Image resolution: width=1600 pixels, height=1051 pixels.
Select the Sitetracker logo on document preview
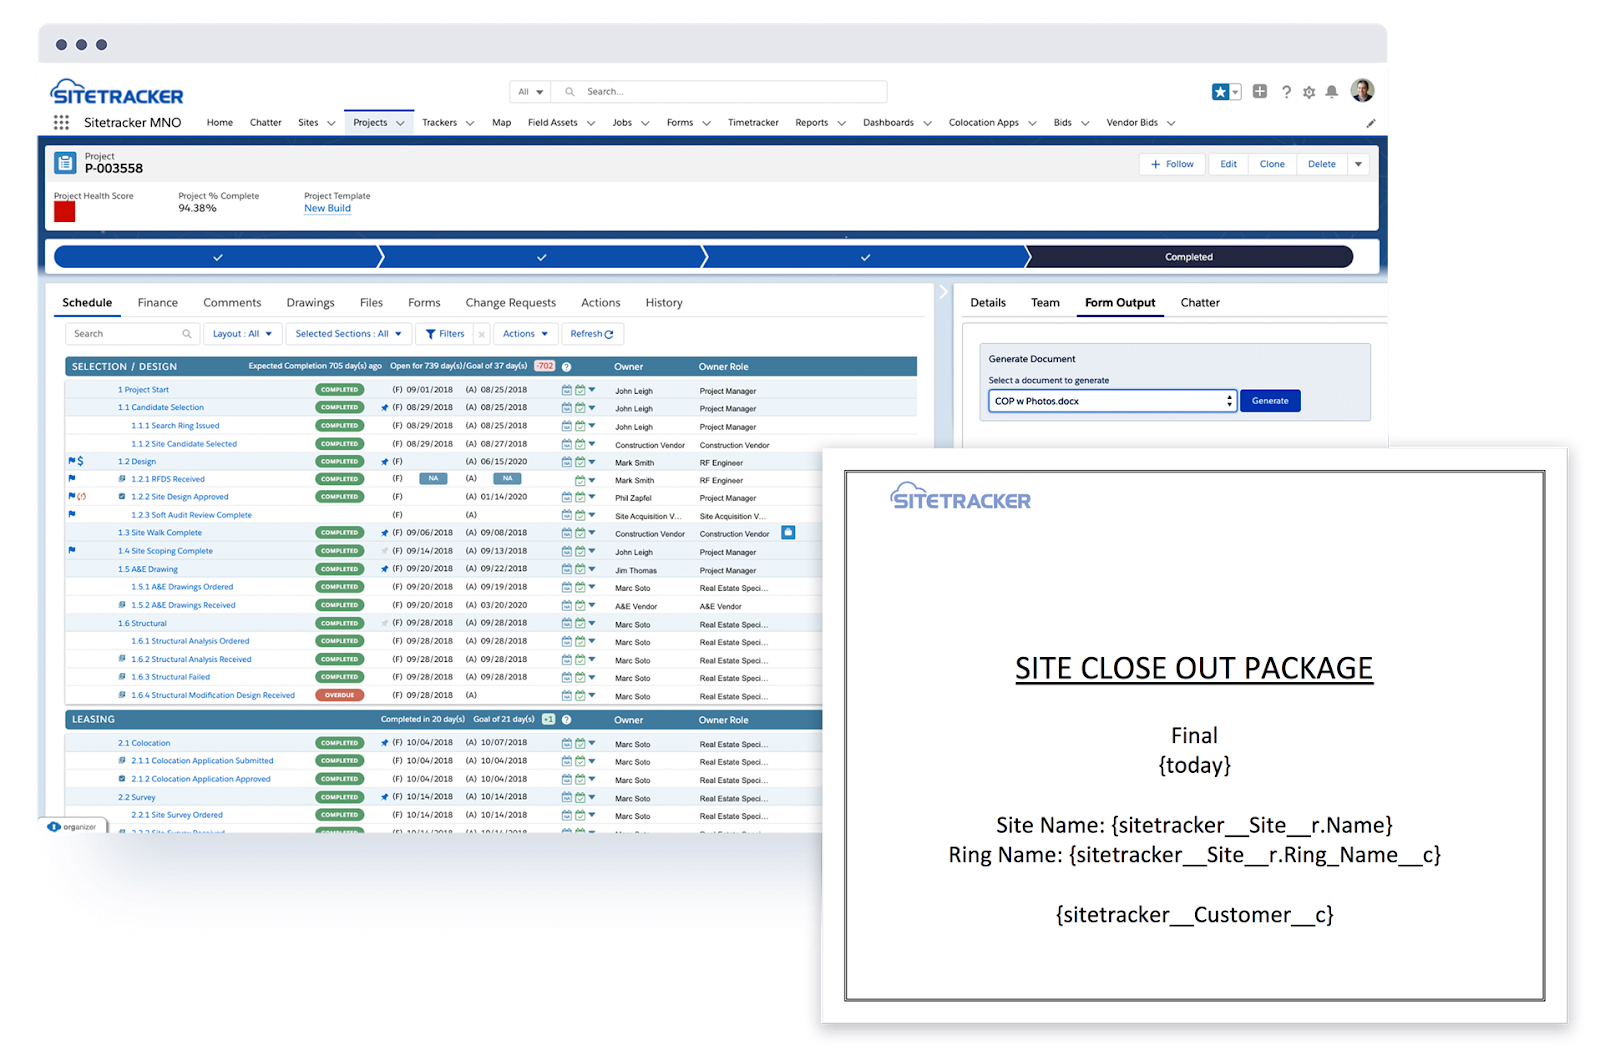[960, 497]
